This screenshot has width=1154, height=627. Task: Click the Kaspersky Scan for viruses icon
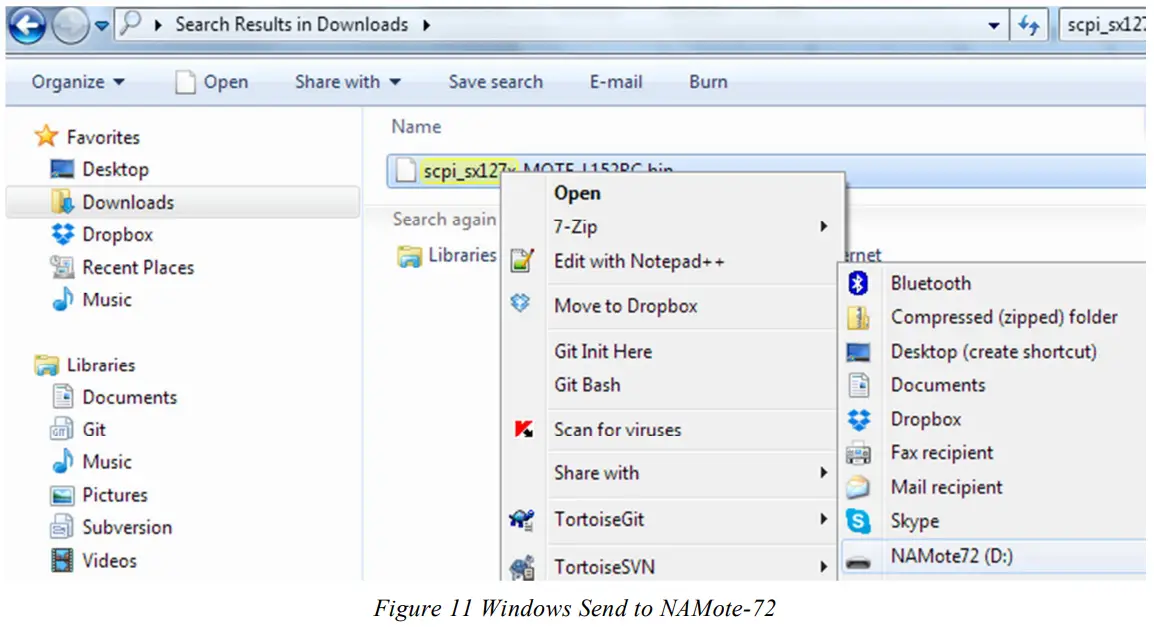tap(522, 430)
